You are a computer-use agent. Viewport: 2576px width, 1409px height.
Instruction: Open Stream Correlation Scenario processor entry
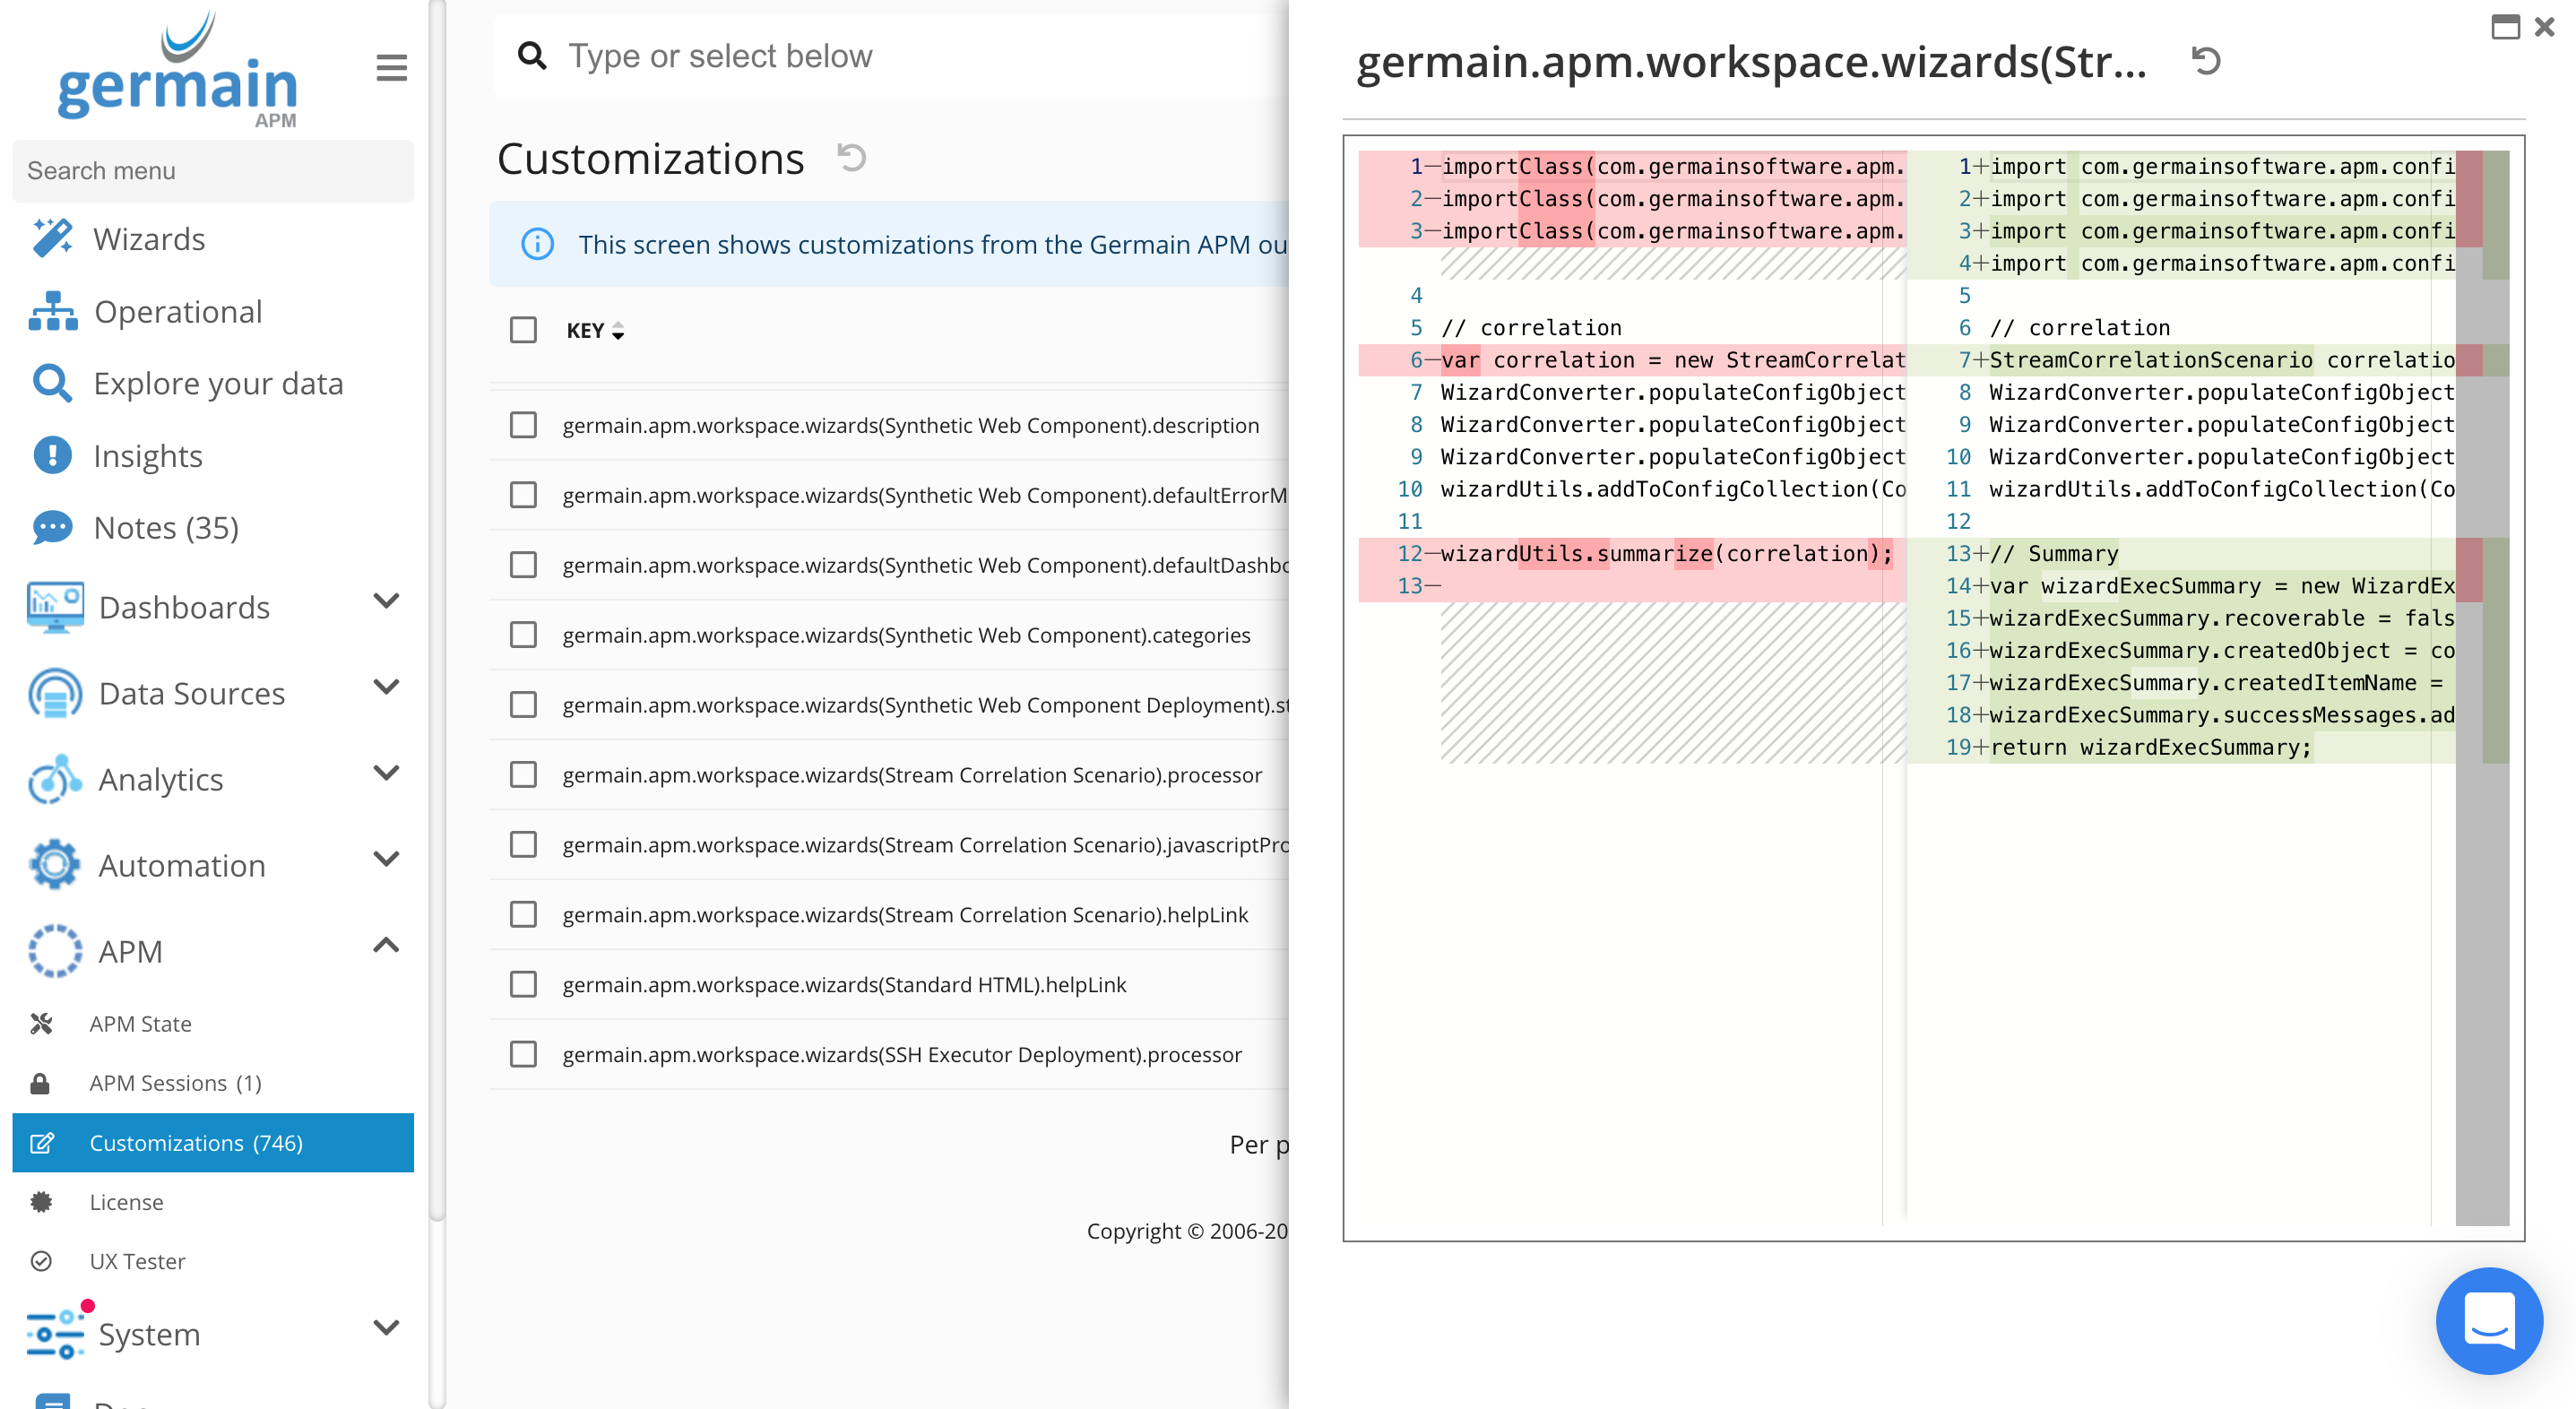coord(911,775)
